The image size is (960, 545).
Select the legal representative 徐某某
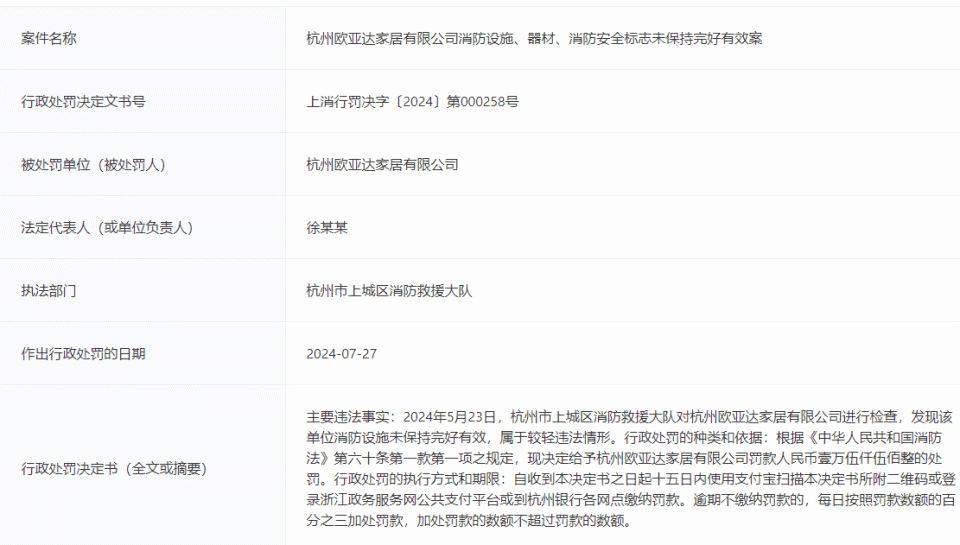[x=327, y=228]
